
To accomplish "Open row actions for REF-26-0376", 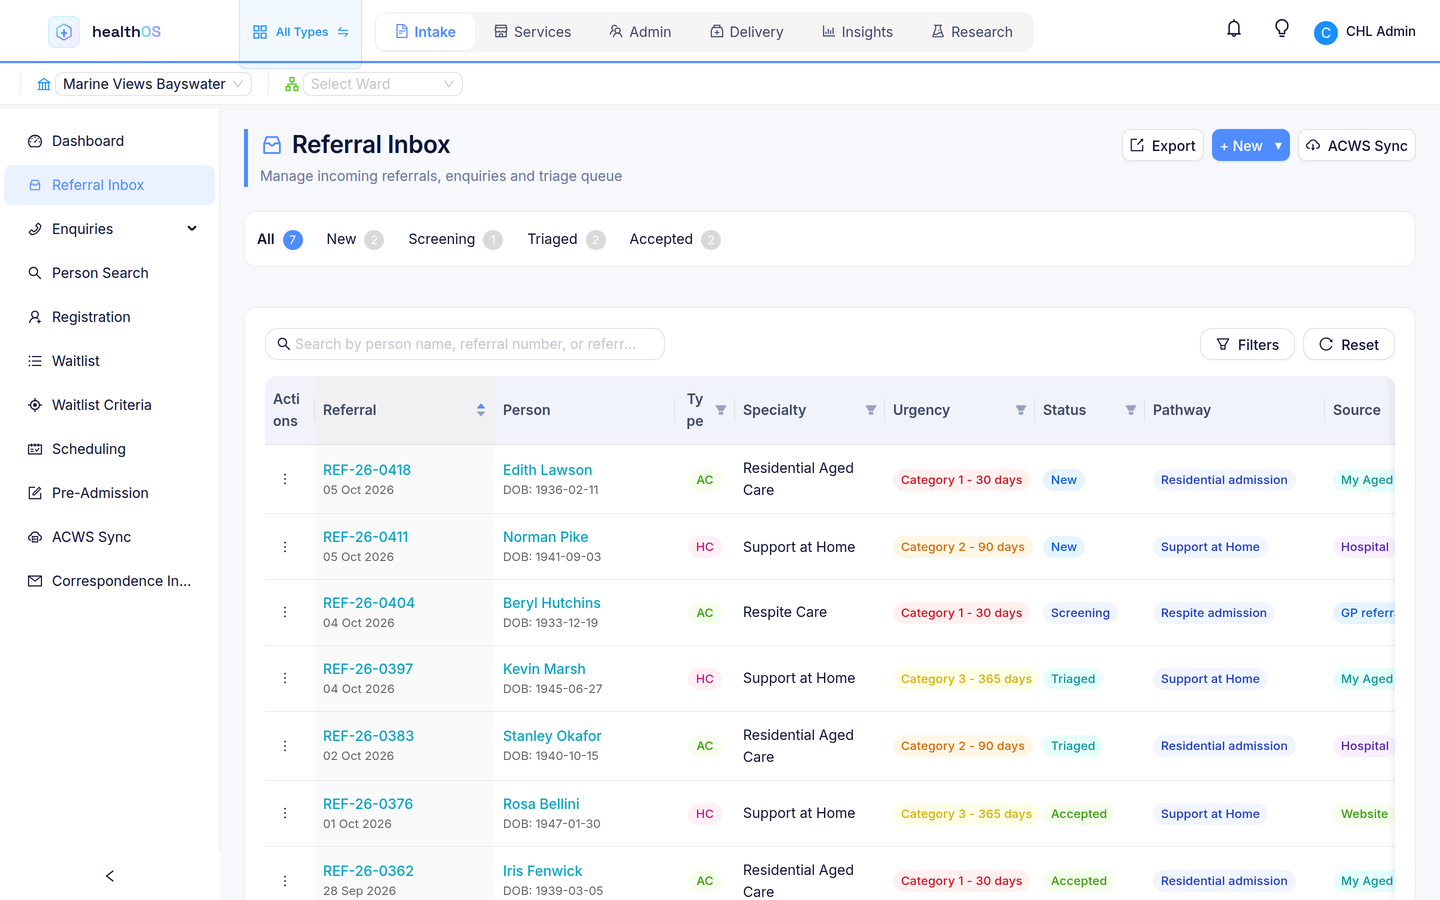I will (x=285, y=813).
